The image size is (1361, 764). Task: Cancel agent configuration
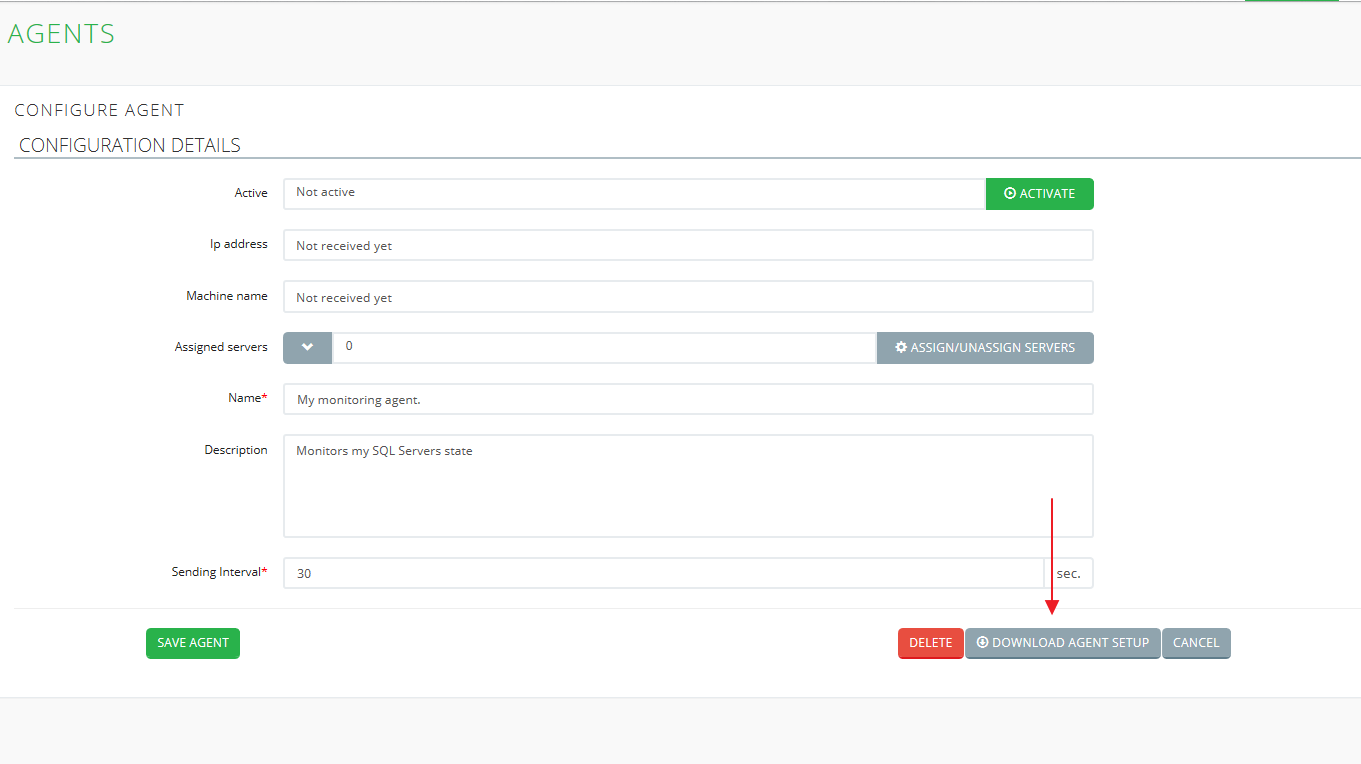1196,643
